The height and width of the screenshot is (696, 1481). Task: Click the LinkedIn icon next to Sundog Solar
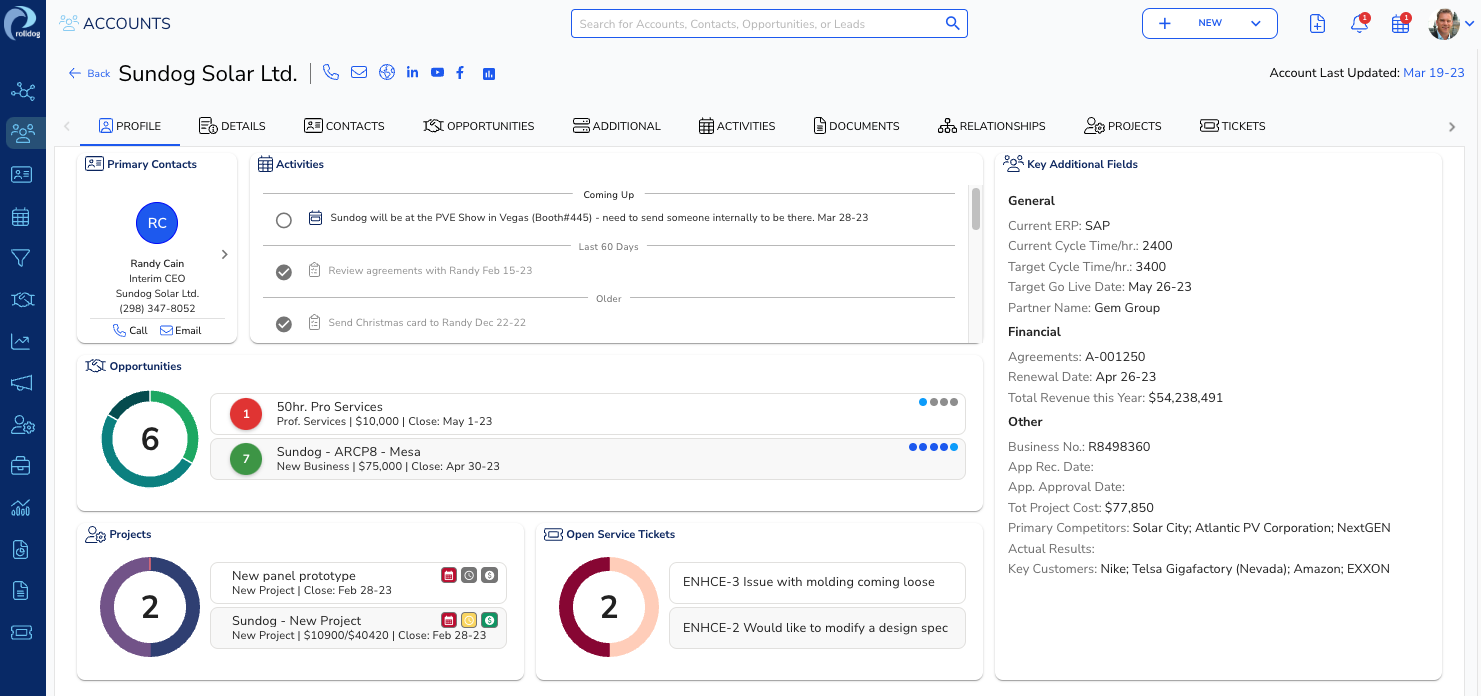pos(413,72)
